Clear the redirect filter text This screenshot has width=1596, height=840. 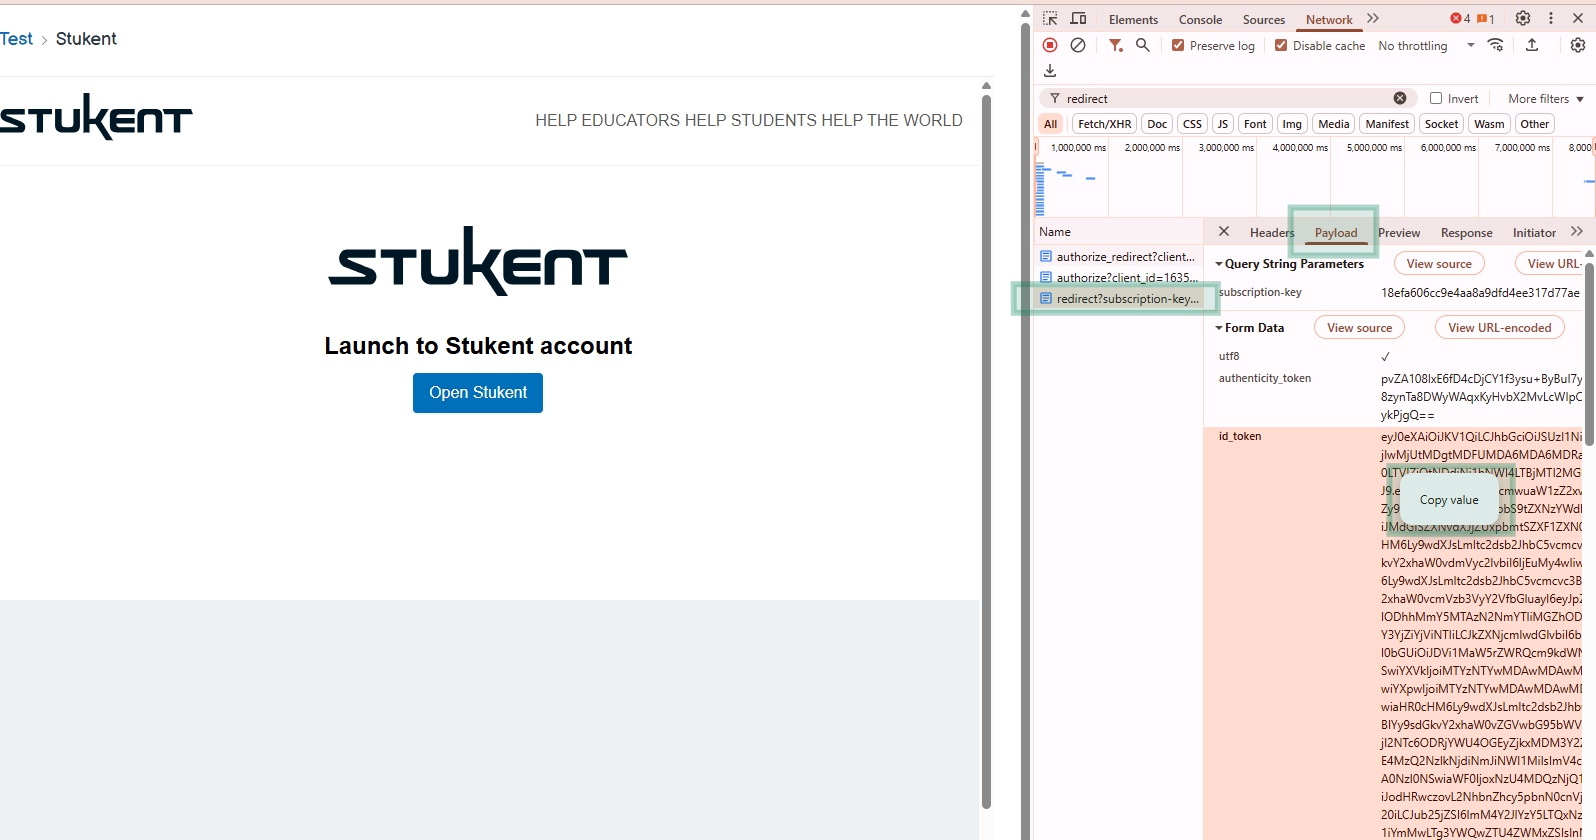pos(1400,98)
